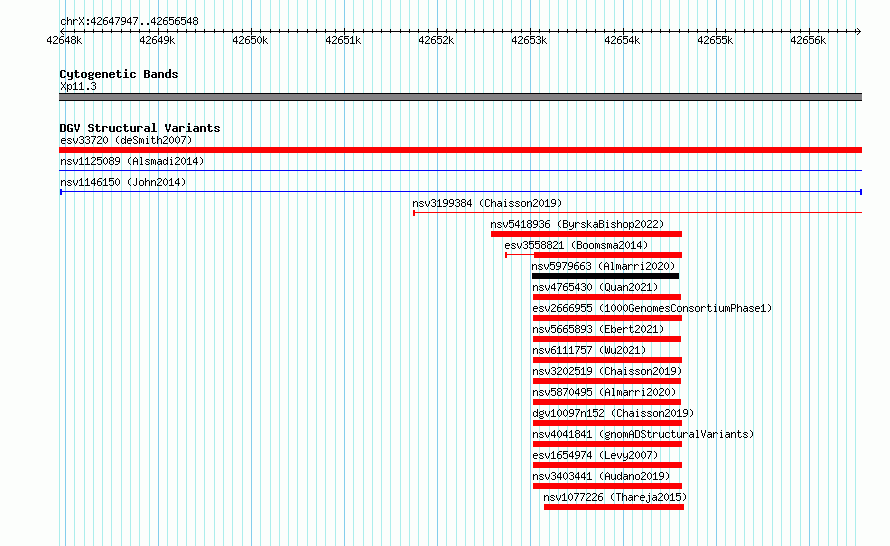Open esv2666955 (1000GenomesConsortiumPhase1) entry
Screen dimensions: 890x546
point(652,308)
